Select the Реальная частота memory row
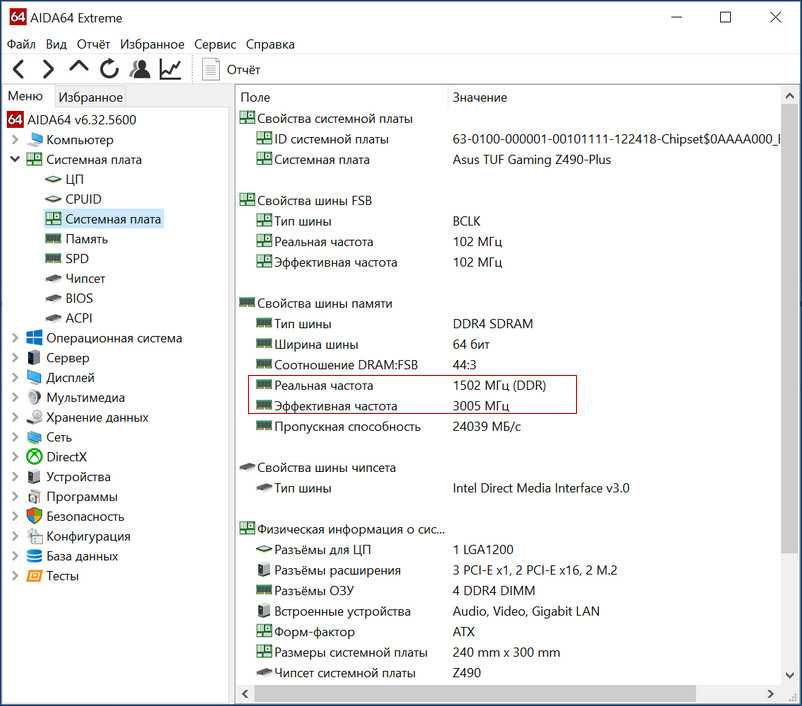This screenshot has height=706, width=802. tap(323, 385)
